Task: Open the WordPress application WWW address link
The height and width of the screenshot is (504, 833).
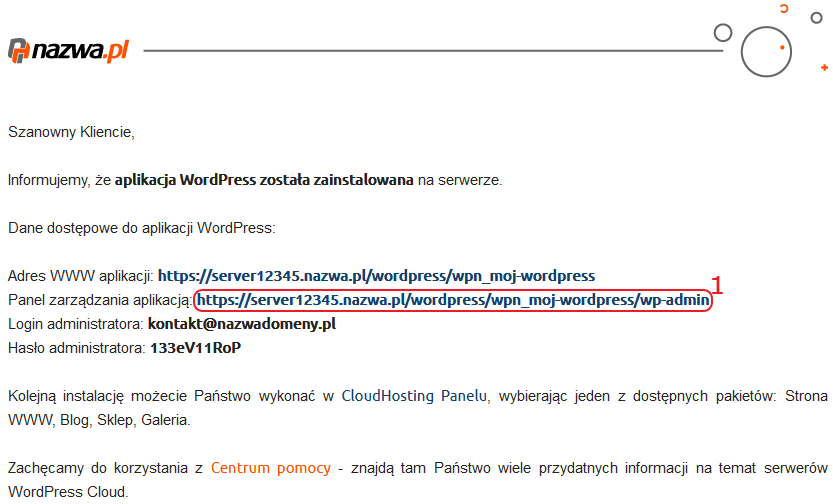Action: 376,276
